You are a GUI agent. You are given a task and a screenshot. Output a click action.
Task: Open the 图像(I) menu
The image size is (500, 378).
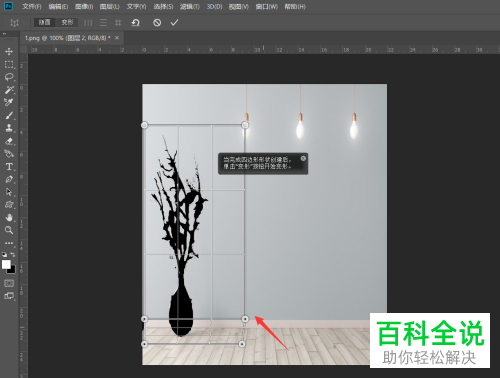click(x=84, y=6)
